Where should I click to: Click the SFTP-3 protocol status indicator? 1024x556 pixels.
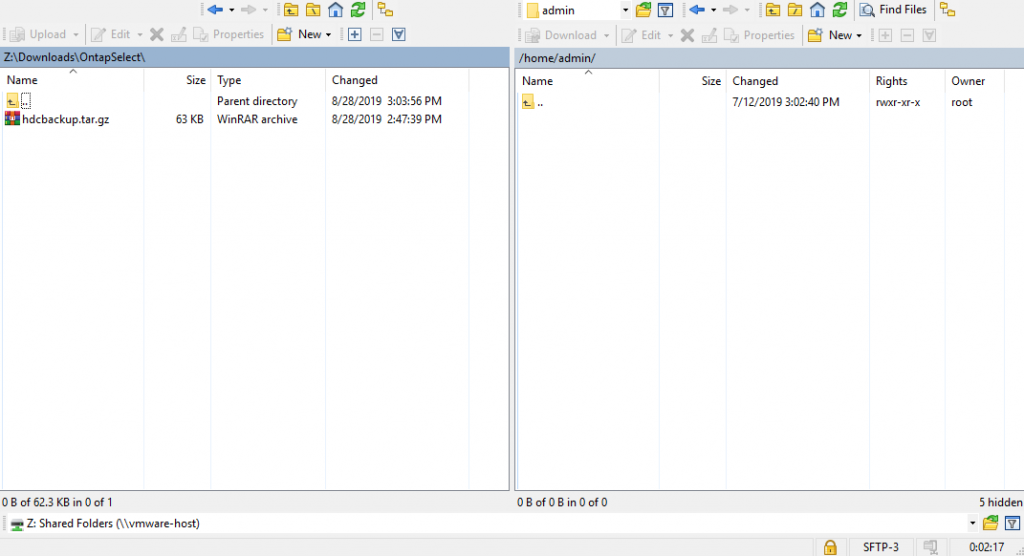880,548
